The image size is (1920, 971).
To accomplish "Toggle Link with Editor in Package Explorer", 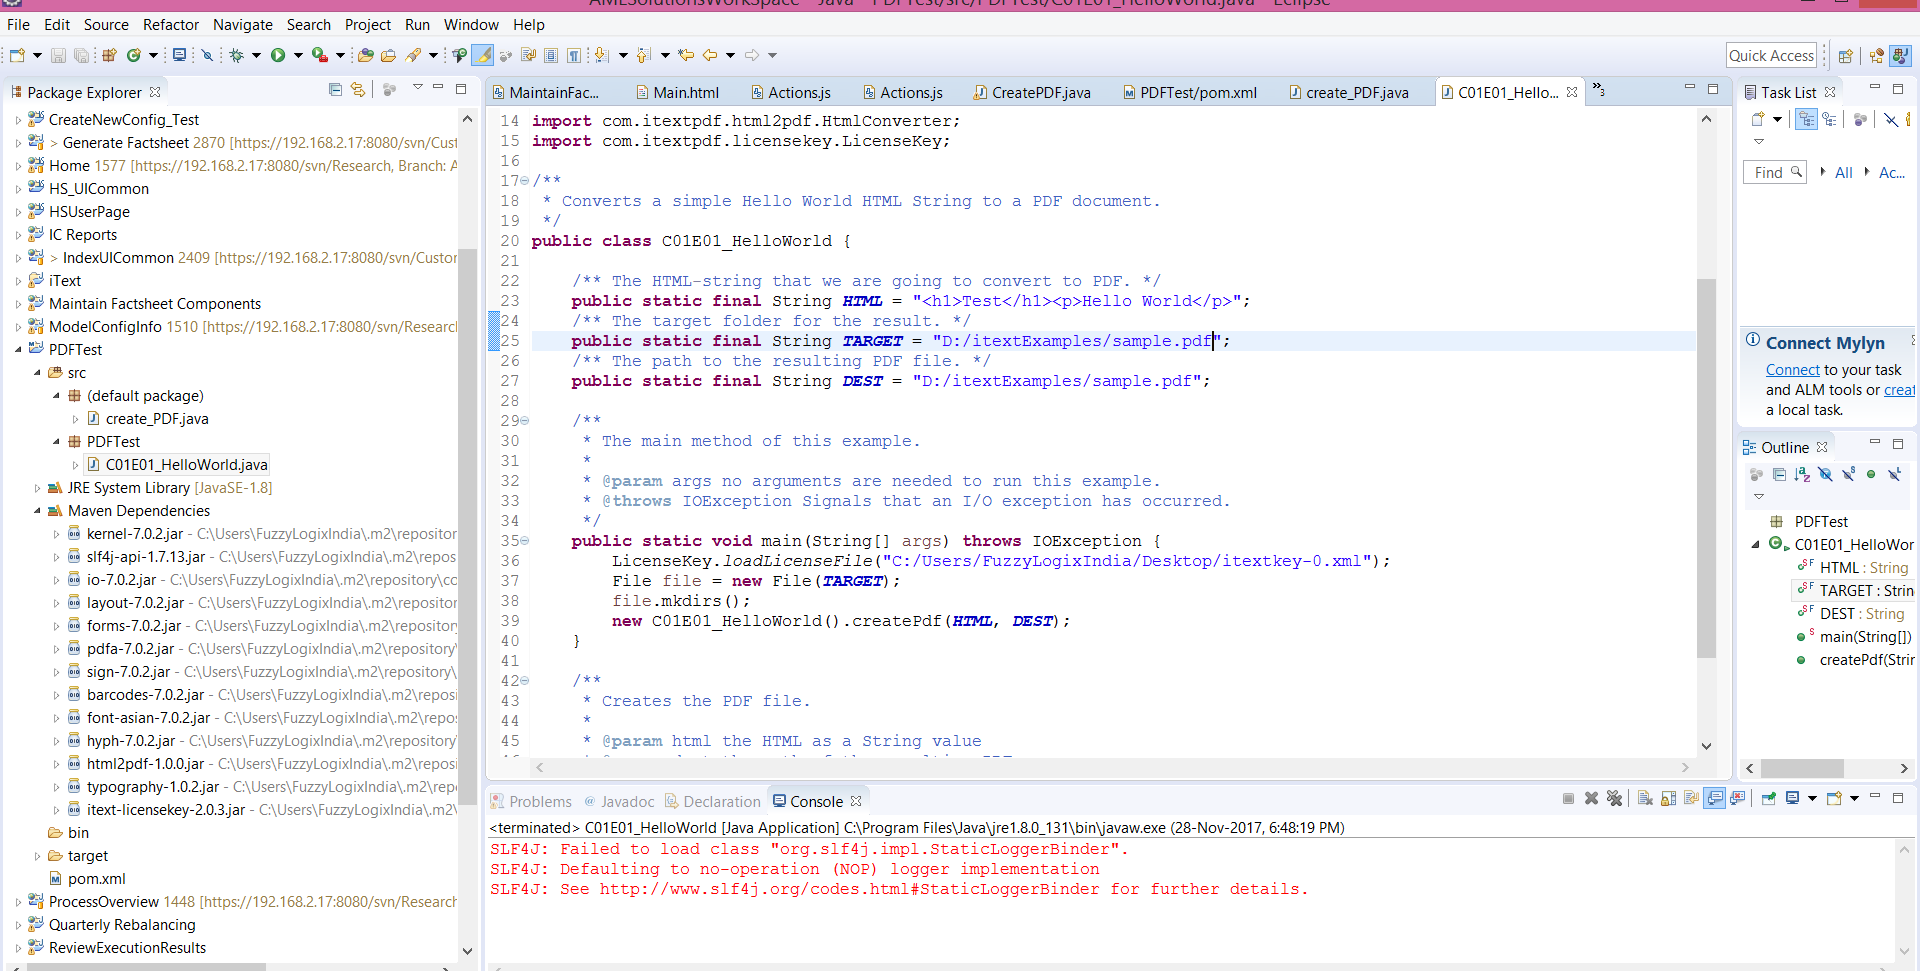I will tap(358, 90).
